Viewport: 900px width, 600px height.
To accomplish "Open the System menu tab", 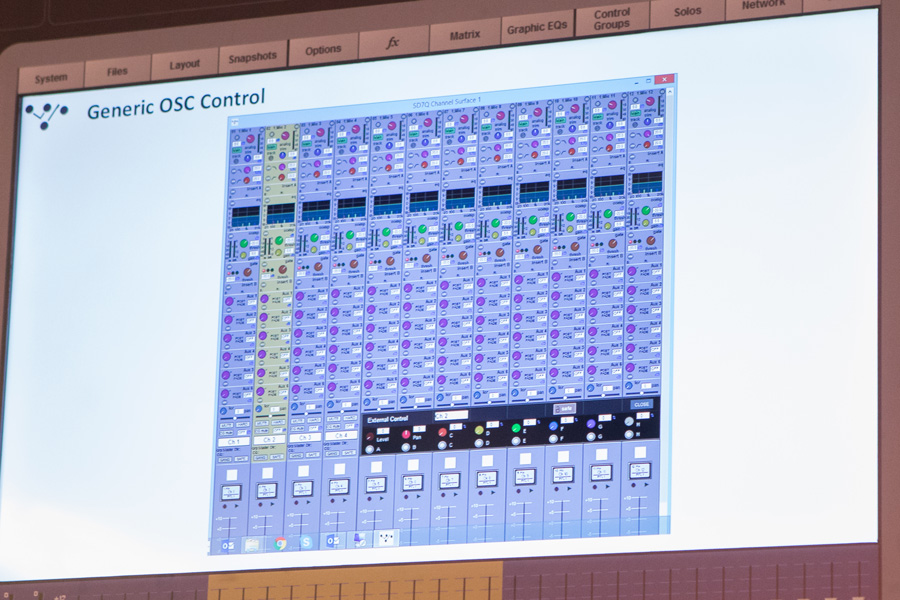I will 51,78.
